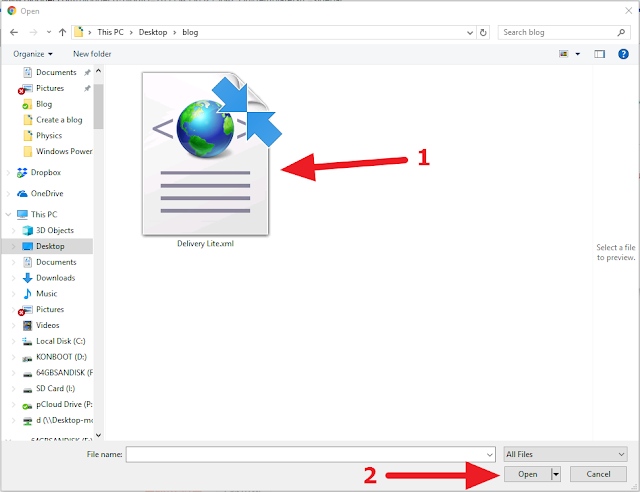Open the Videos folder
This screenshot has height=492, width=640.
coord(47,325)
